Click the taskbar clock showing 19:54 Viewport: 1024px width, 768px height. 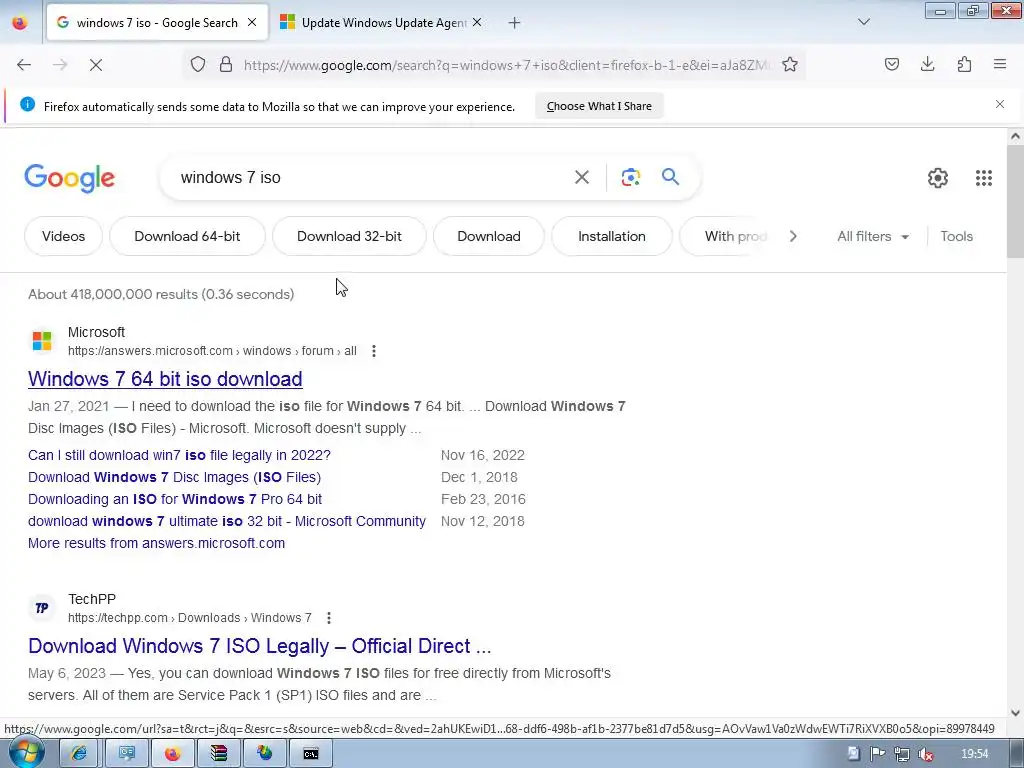pyautogui.click(x=974, y=754)
